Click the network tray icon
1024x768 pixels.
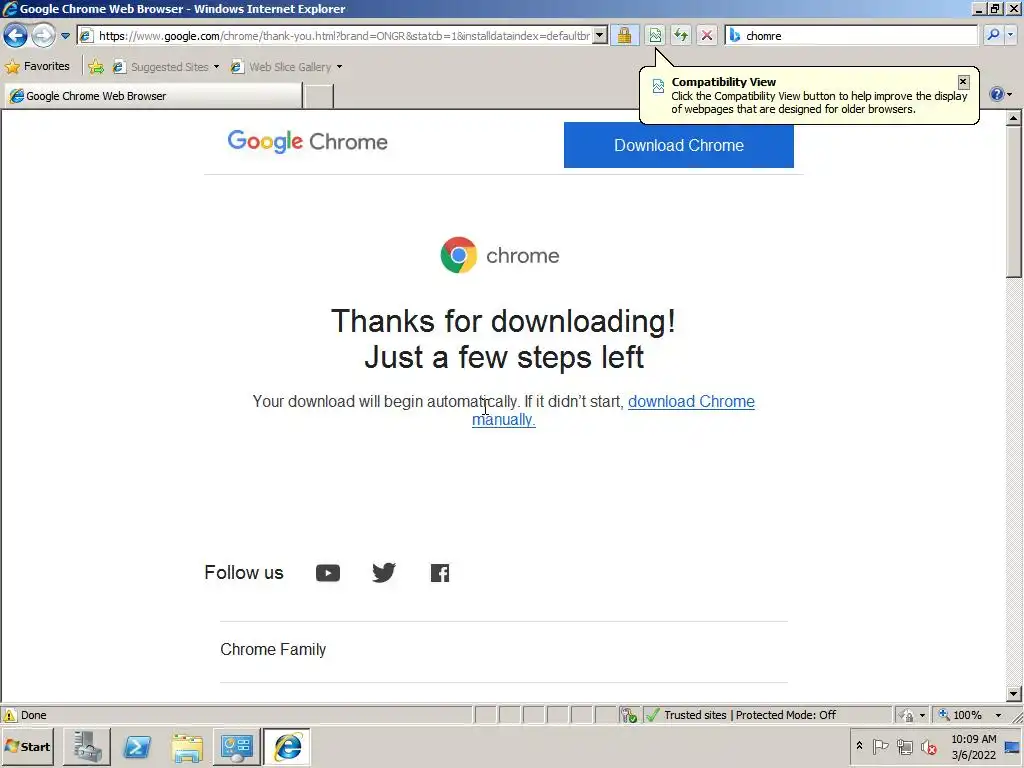coord(904,746)
